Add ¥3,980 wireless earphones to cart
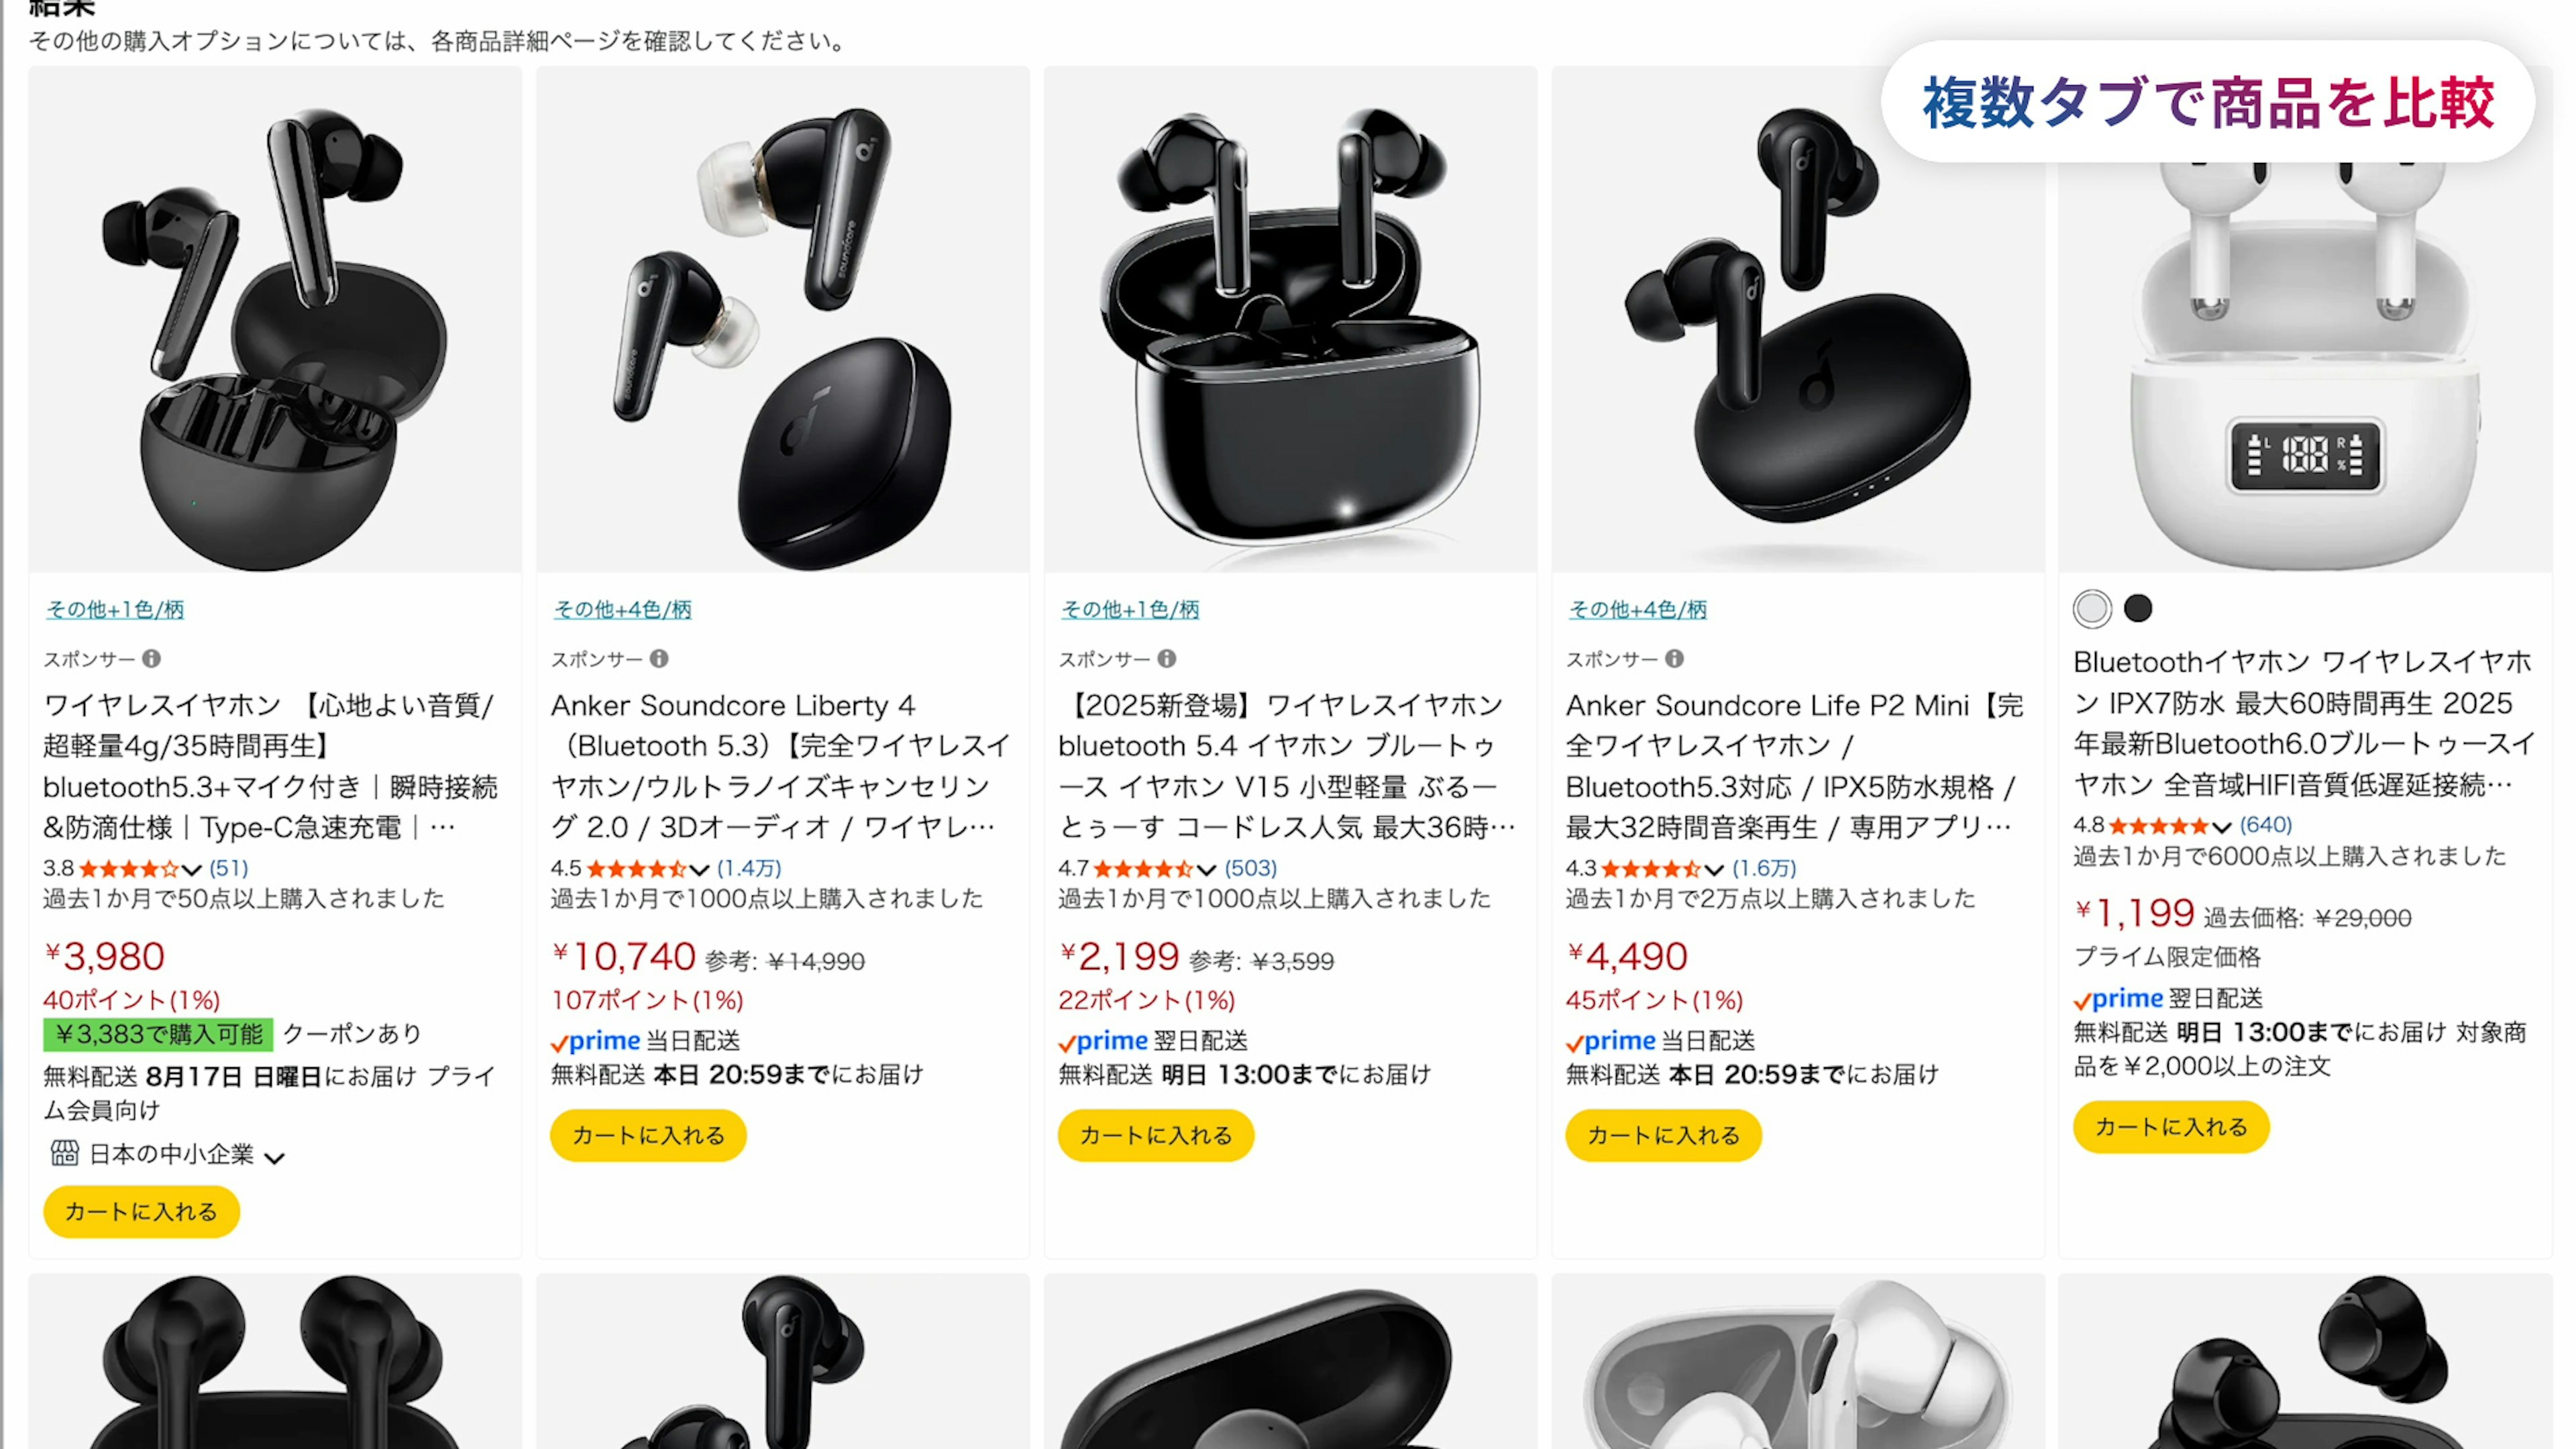The width and height of the screenshot is (2576, 1449). click(x=141, y=1211)
